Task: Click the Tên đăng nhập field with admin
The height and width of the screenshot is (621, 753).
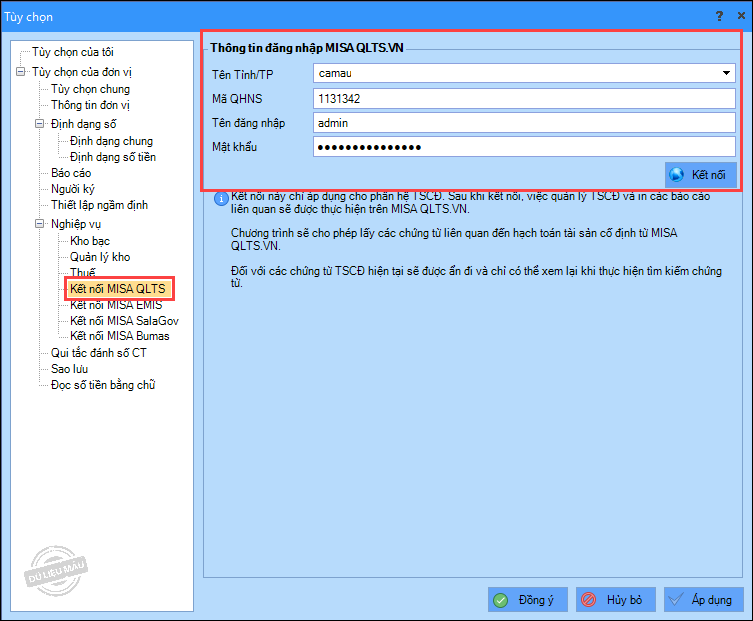Action: tap(524, 122)
